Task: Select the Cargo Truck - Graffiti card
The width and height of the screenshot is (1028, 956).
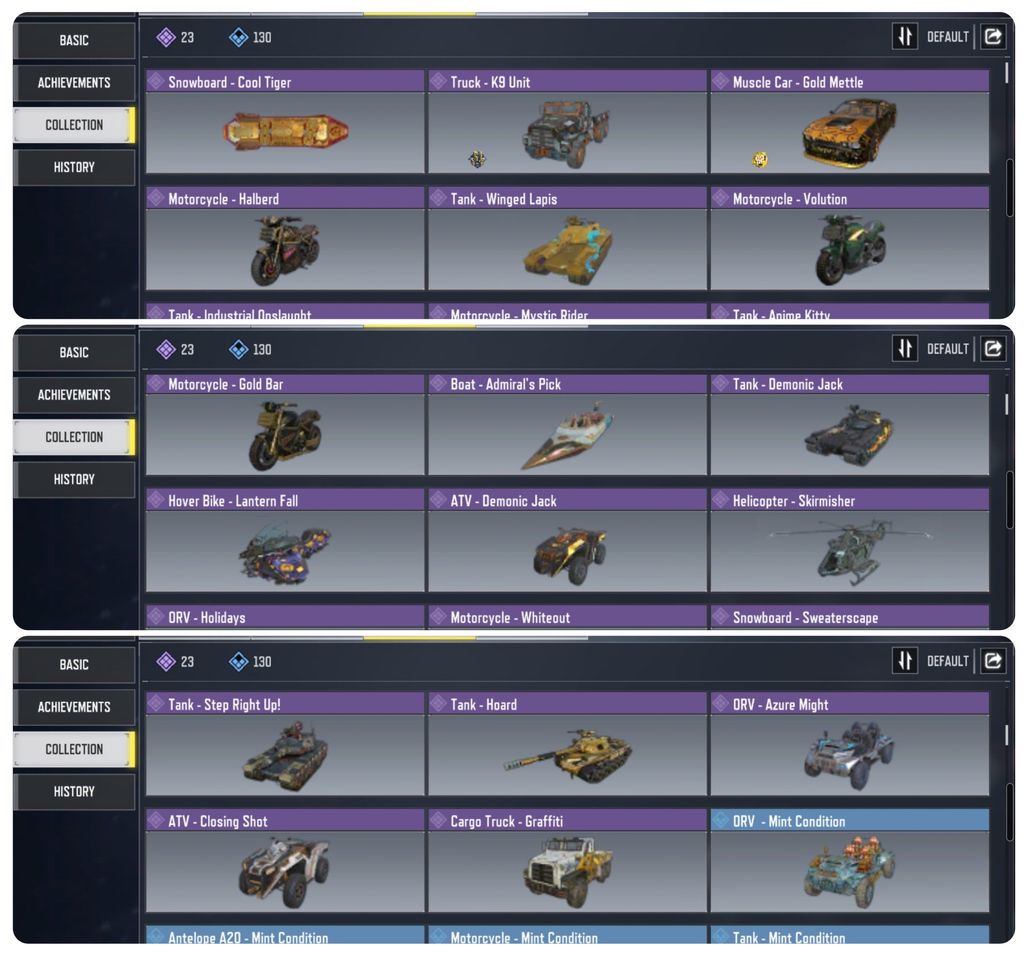Action: tap(567, 860)
